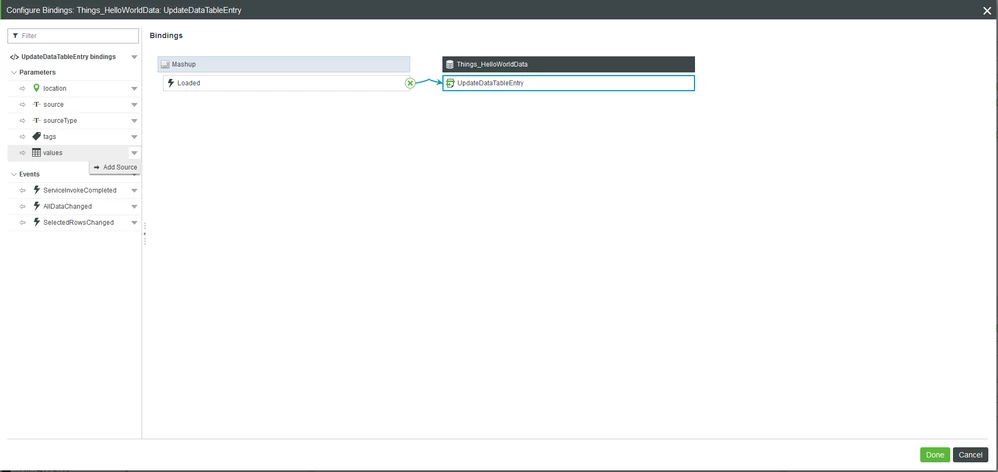Choose Add Source from the popup menu
Screen dimensions: 998x472
tap(115, 167)
